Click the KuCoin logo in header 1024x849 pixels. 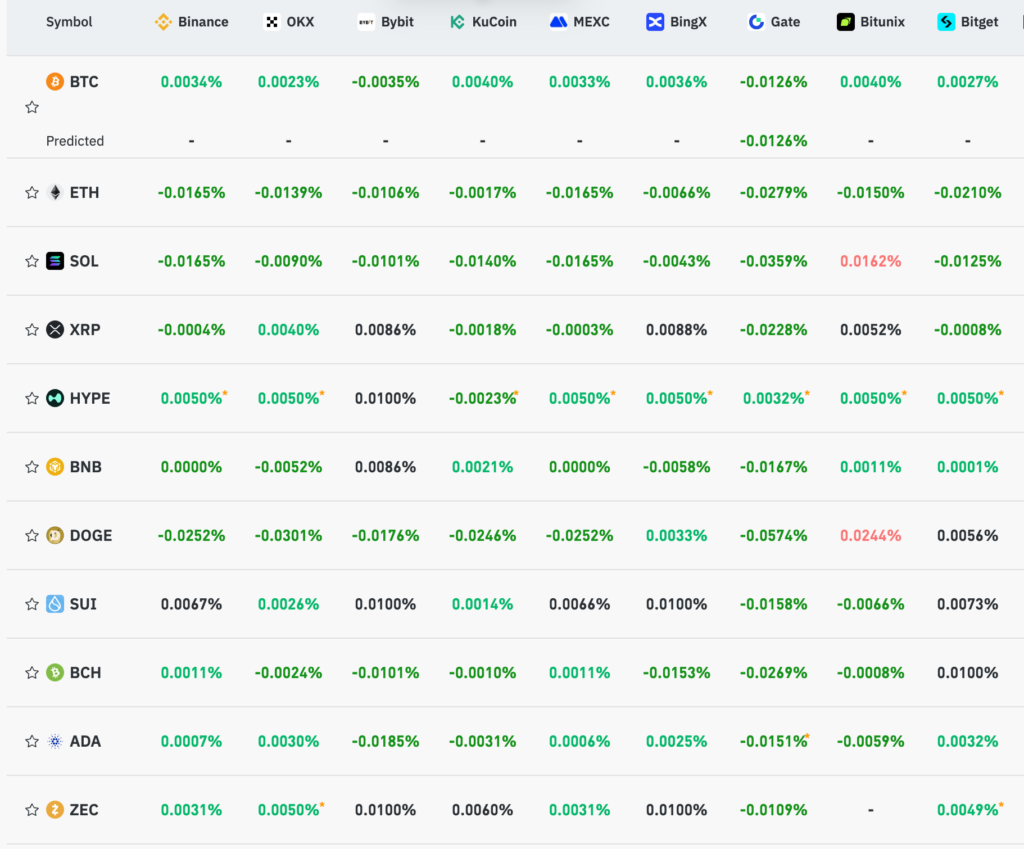[458, 22]
